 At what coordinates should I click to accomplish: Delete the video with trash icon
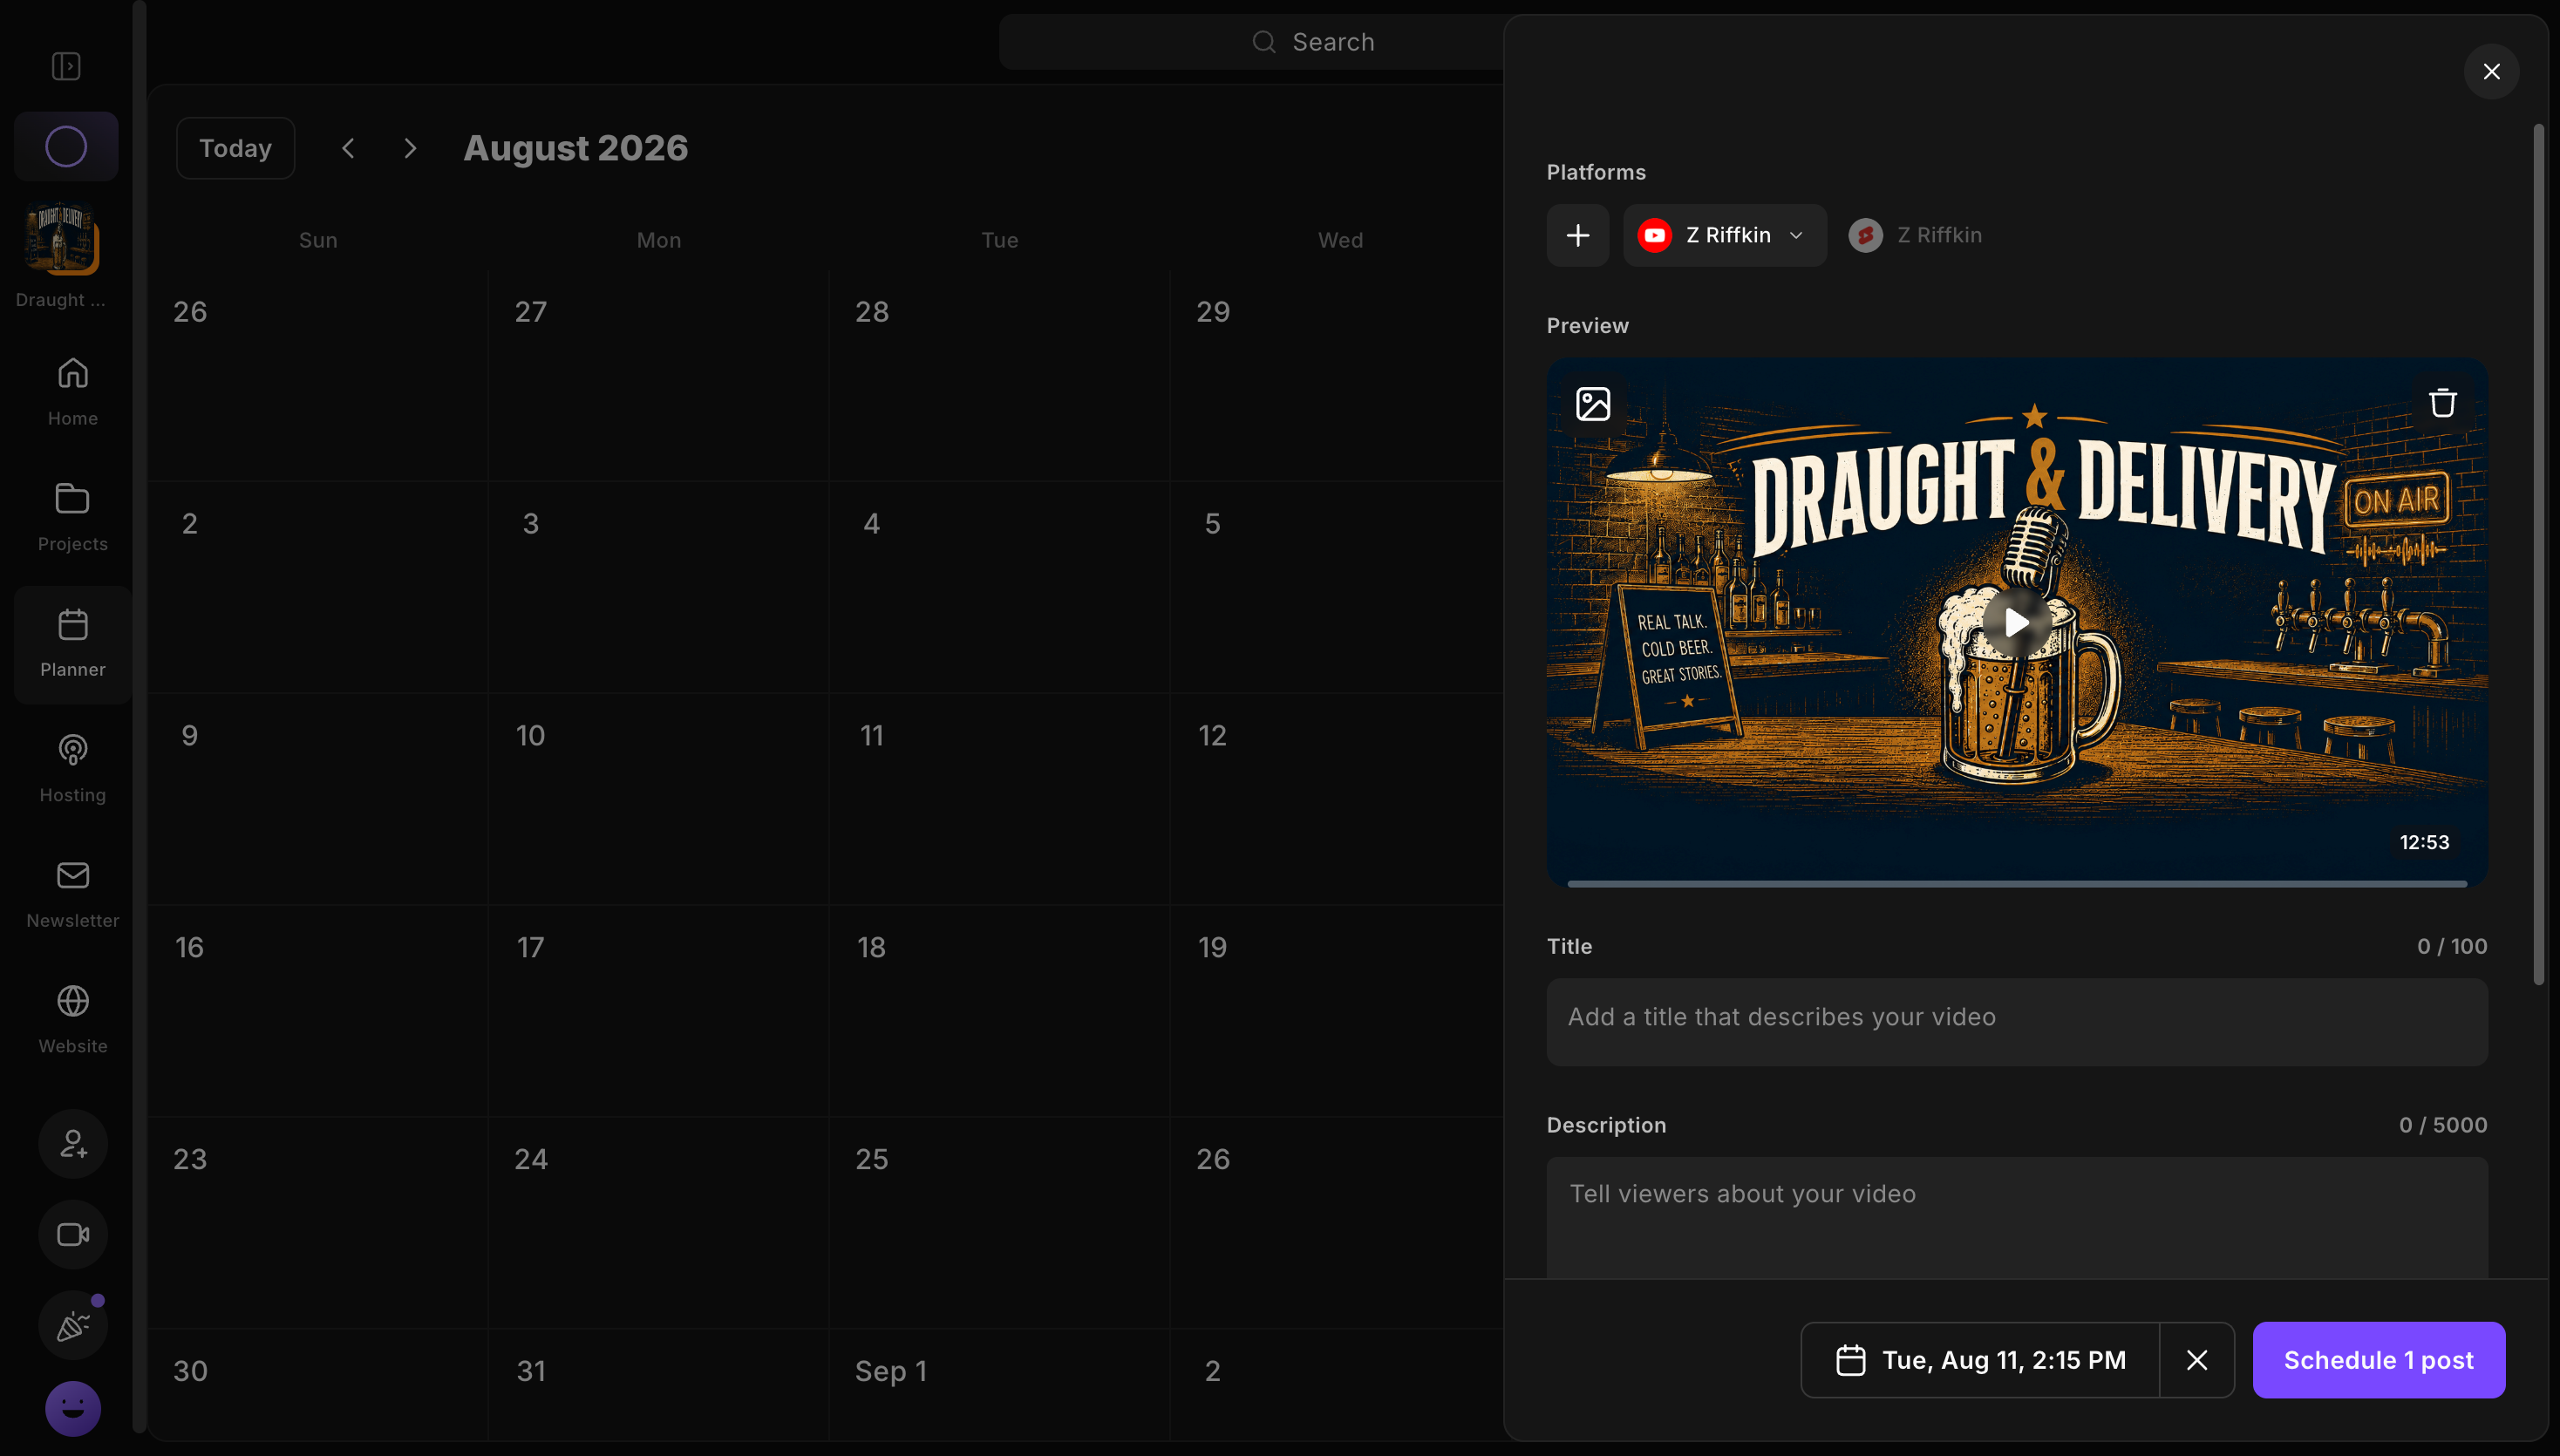tap(2443, 403)
